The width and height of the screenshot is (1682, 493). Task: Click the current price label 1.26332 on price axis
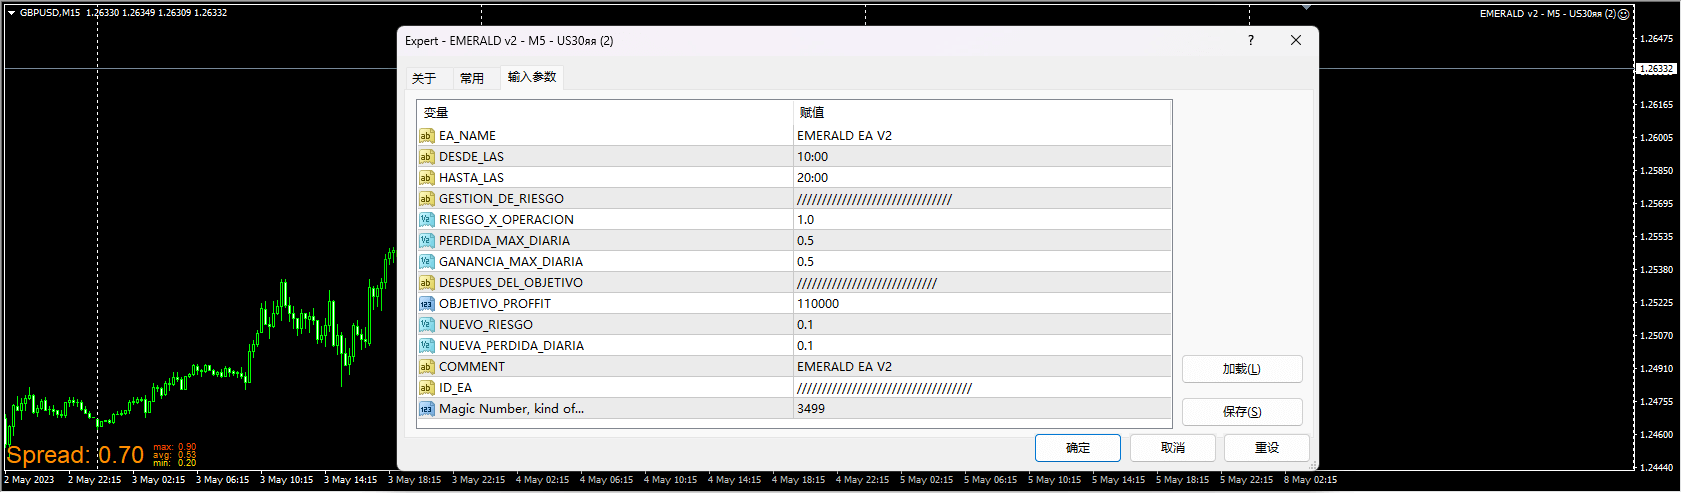(1656, 69)
